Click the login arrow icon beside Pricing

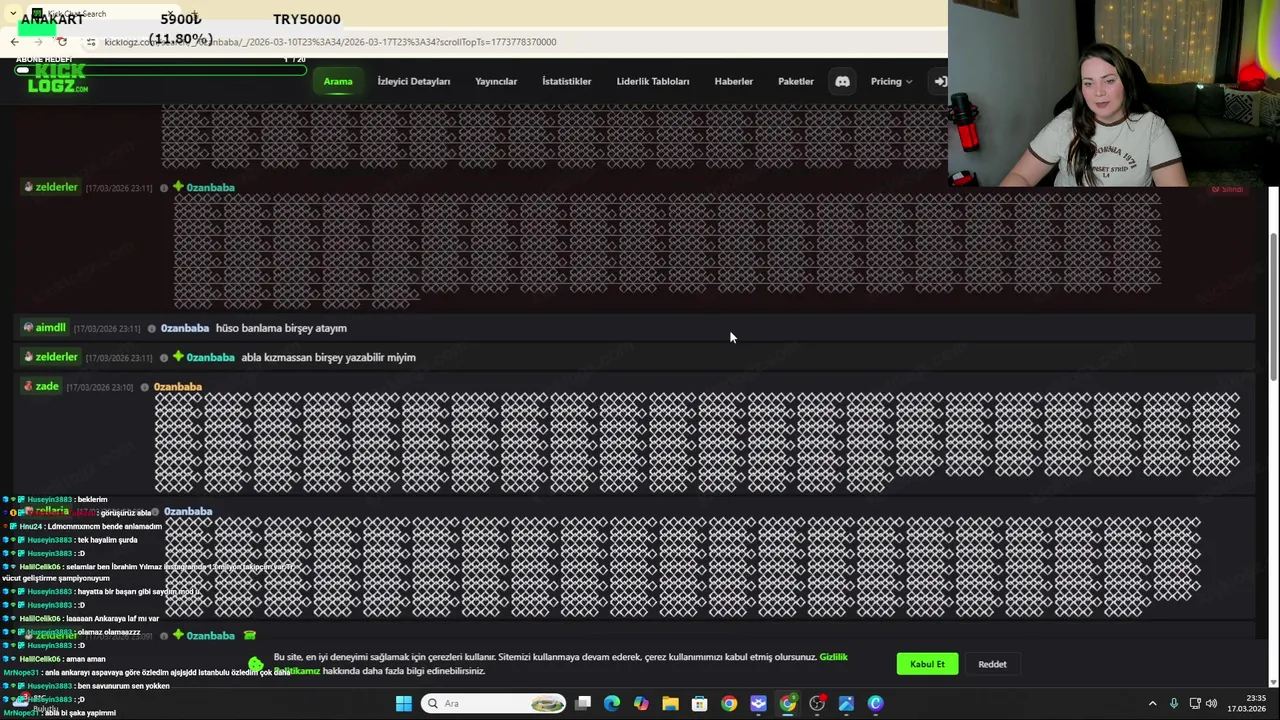939,81
